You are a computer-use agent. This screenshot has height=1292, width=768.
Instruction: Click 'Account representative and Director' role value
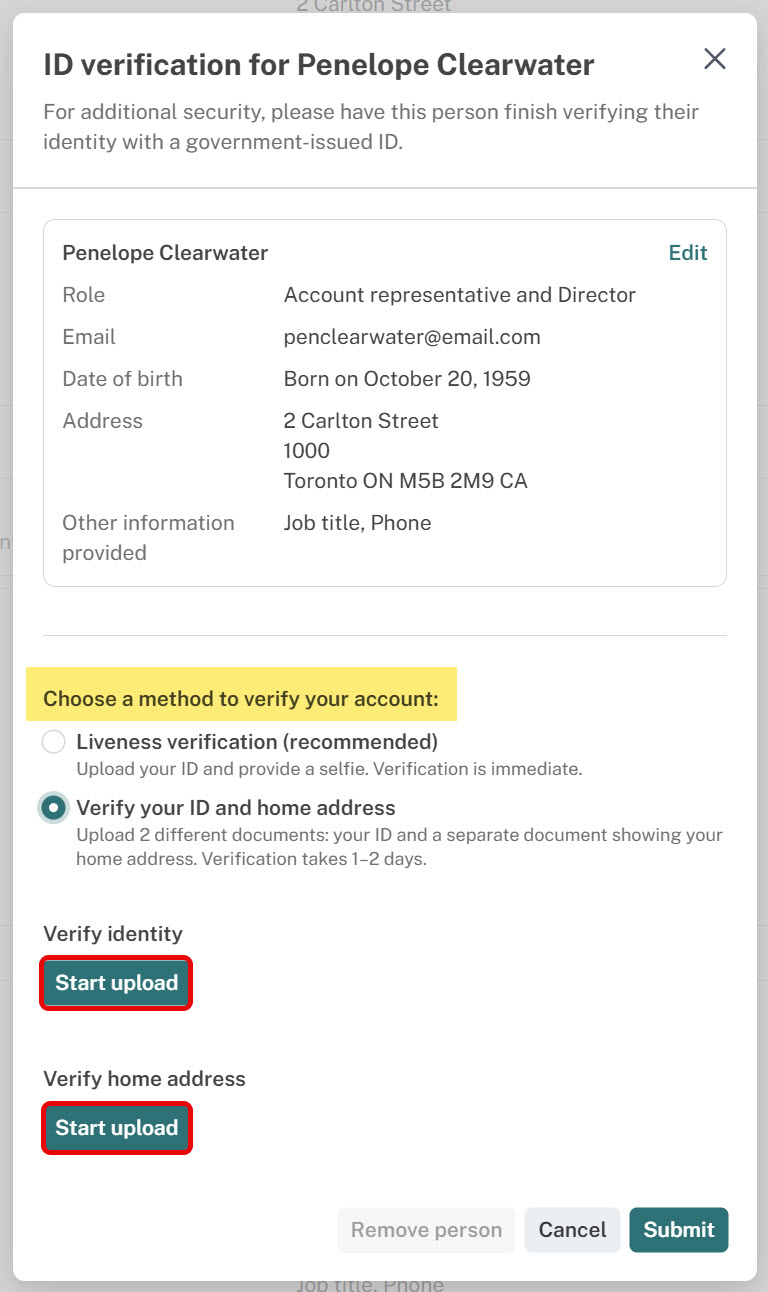460,295
